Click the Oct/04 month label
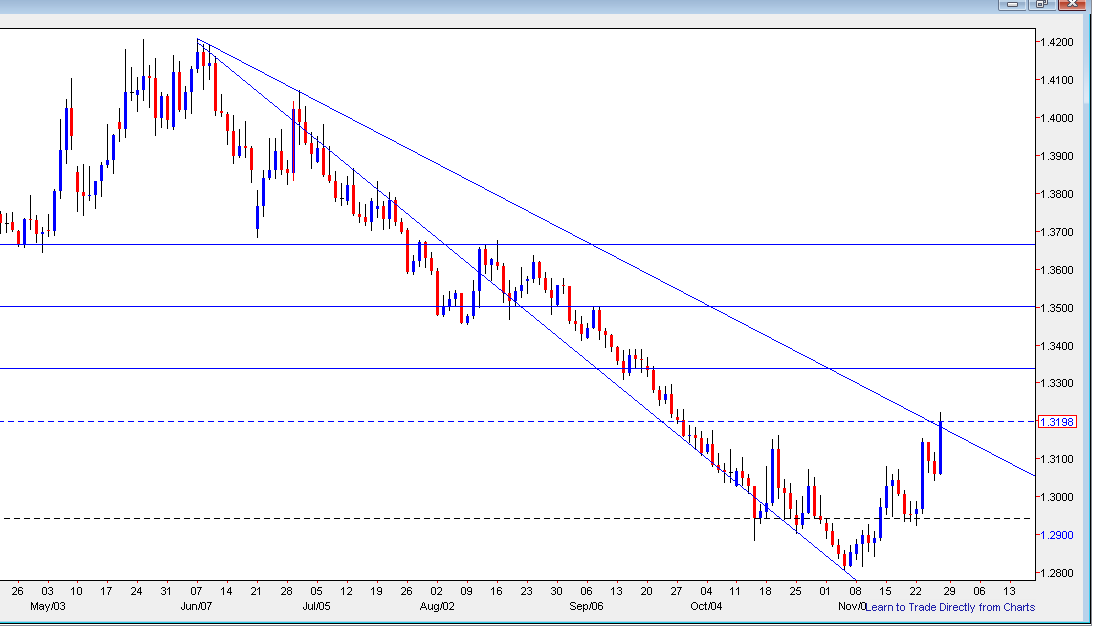The image size is (1094, 627). pyautogui.click(x=706, y=606)
